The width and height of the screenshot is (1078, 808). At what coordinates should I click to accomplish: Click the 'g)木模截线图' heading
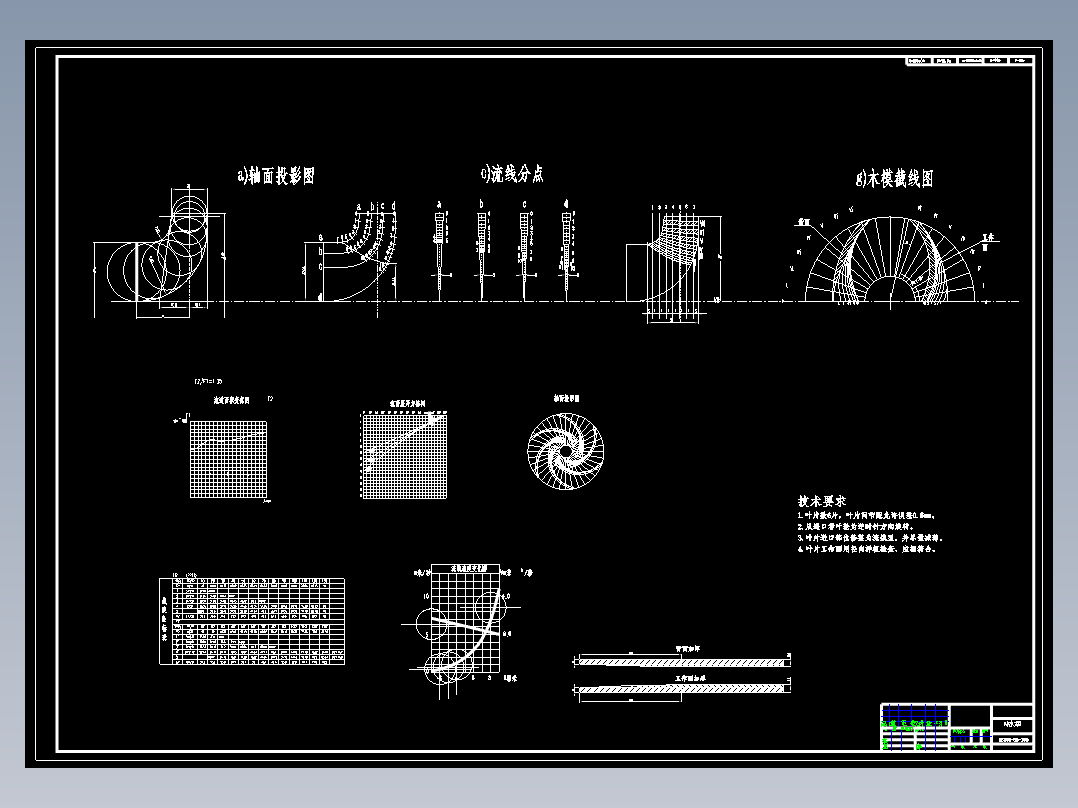pos(894,179)
